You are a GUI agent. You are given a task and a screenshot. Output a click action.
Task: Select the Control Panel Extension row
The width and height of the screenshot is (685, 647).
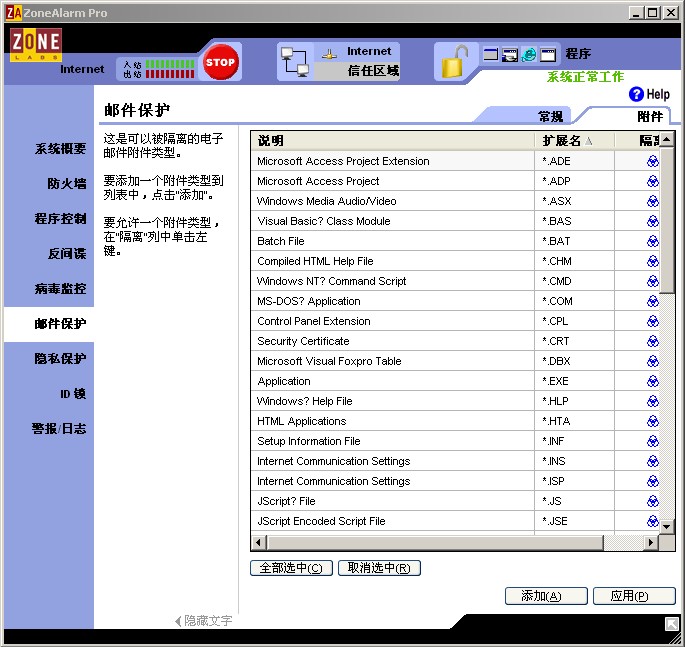click(x=455, y=321)
